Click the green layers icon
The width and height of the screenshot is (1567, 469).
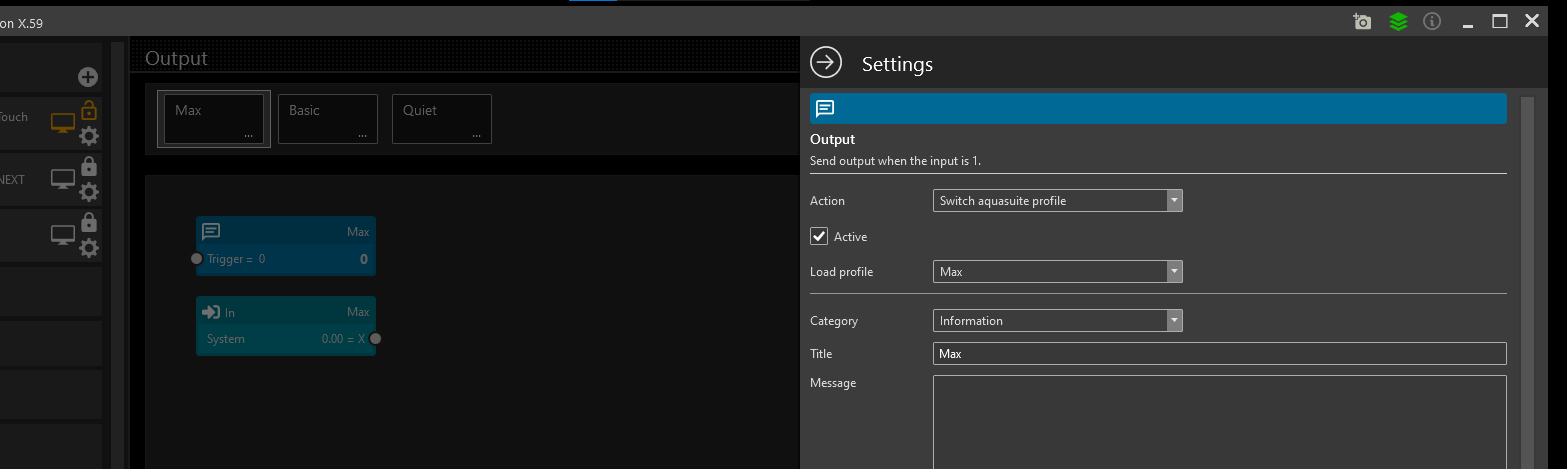click(x=1398, y=21)
